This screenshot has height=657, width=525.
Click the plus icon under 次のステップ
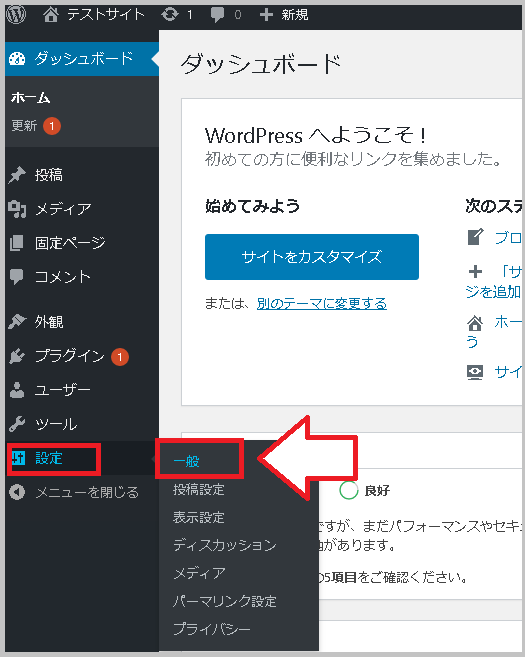point(475,272)
